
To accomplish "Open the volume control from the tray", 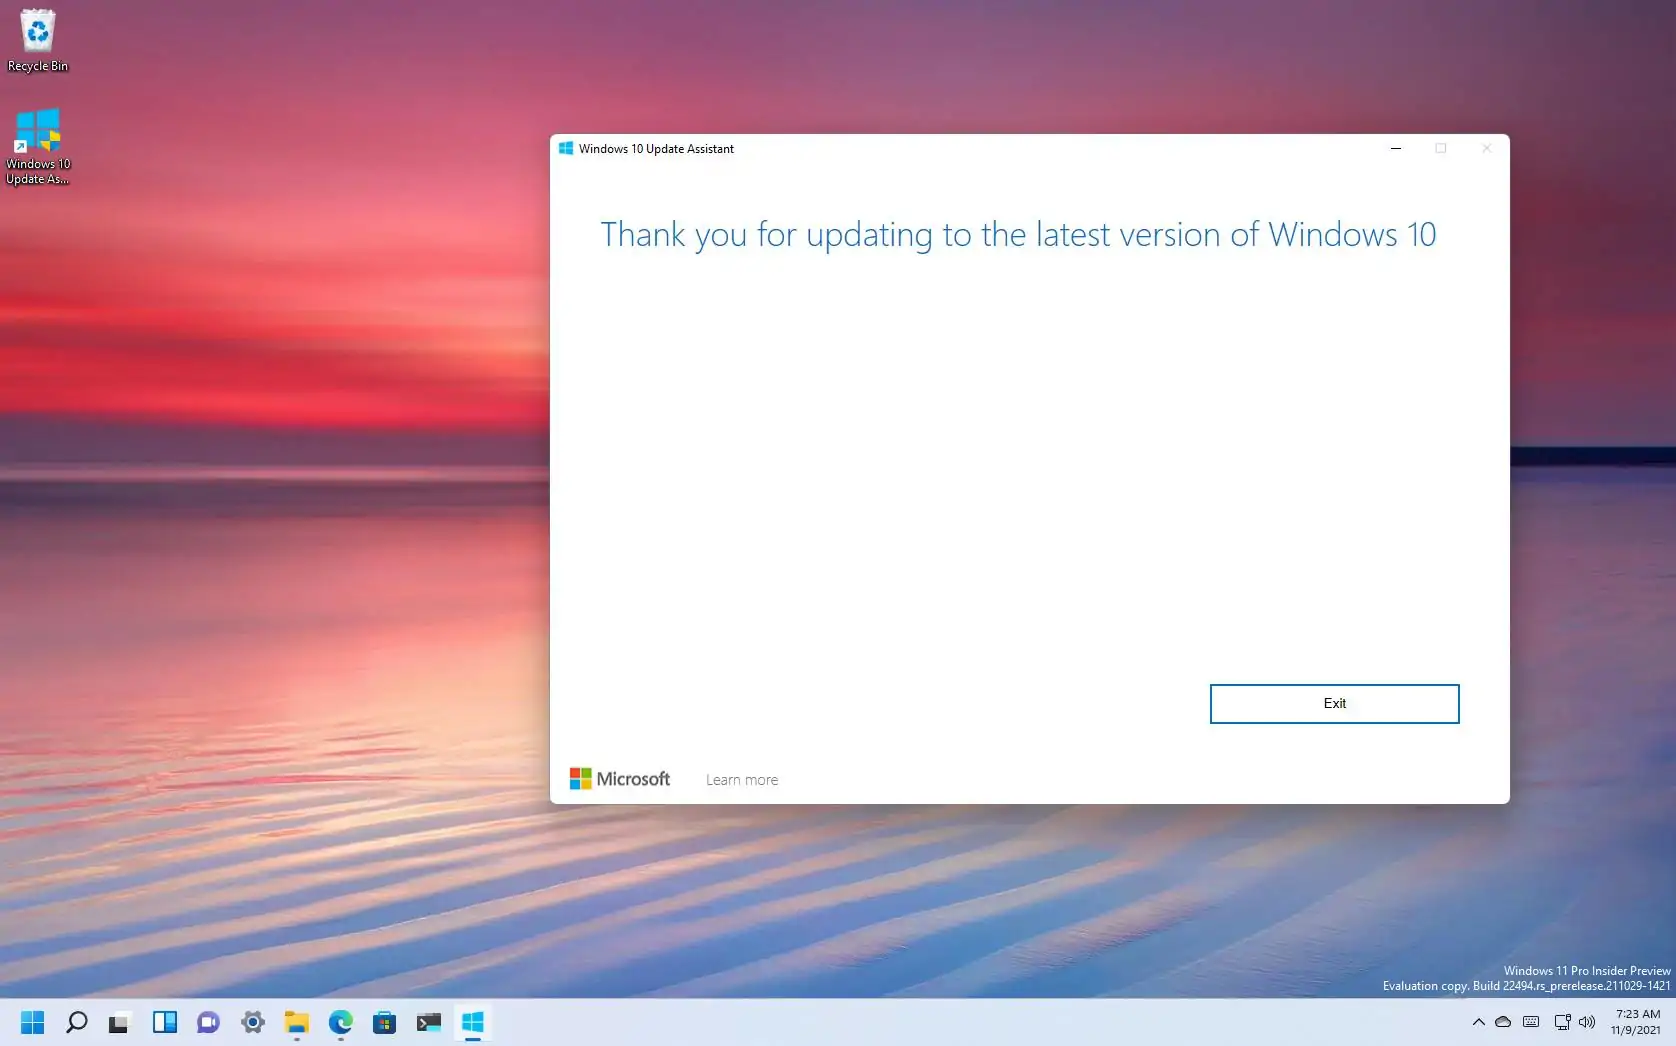I will (x=1588, y=1023).
